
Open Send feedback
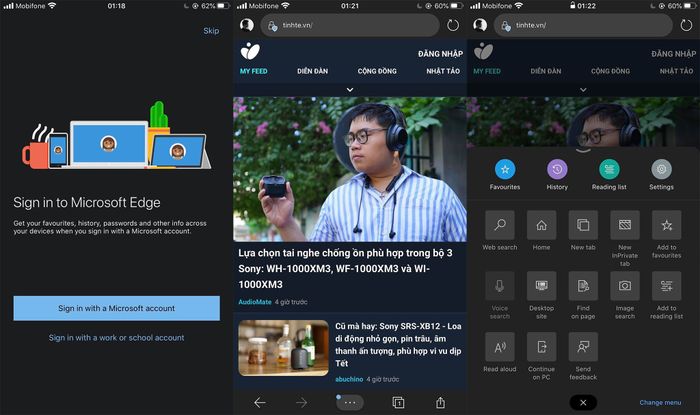click(x=583, y=347)
